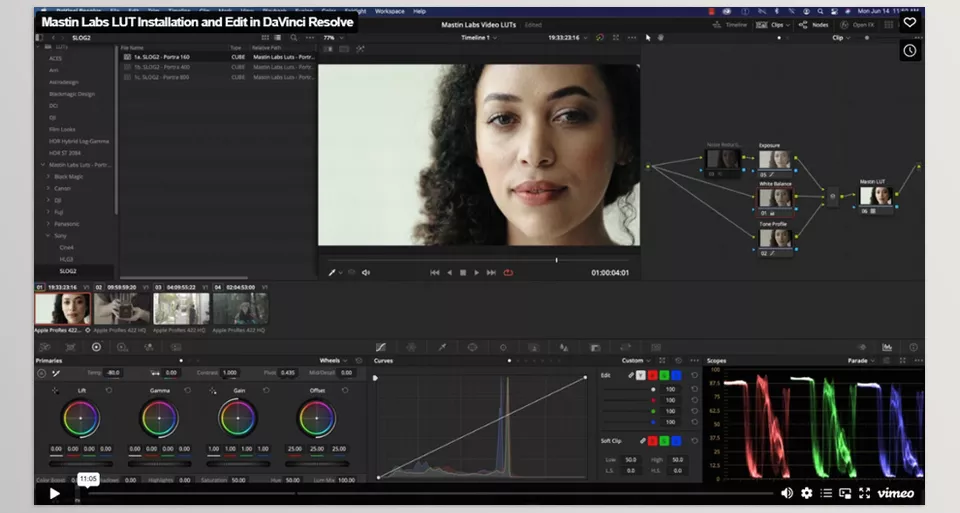Screen dimensions: 960x513
Task: Expand the Canon LUT folder
Action: pos(48,189)
